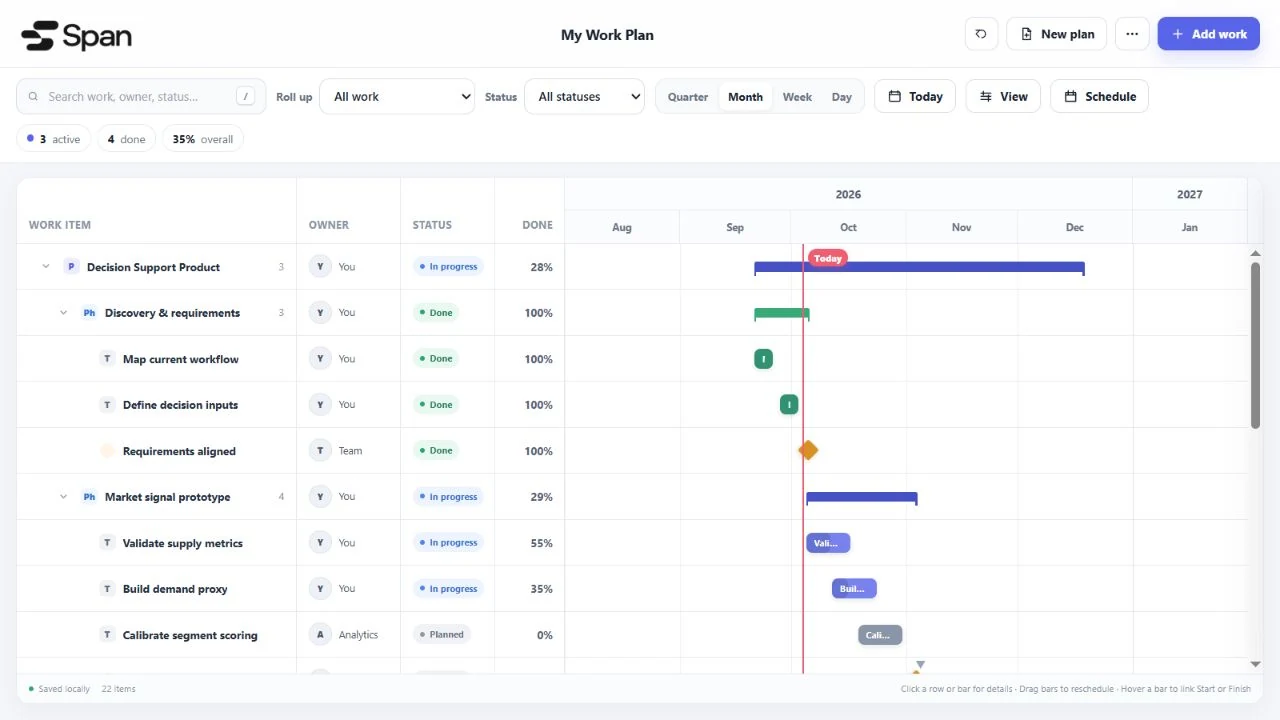Screen dimensions: 1280x720
Task: Jump to Today in the timeline
Action: [x=915, y=97]
